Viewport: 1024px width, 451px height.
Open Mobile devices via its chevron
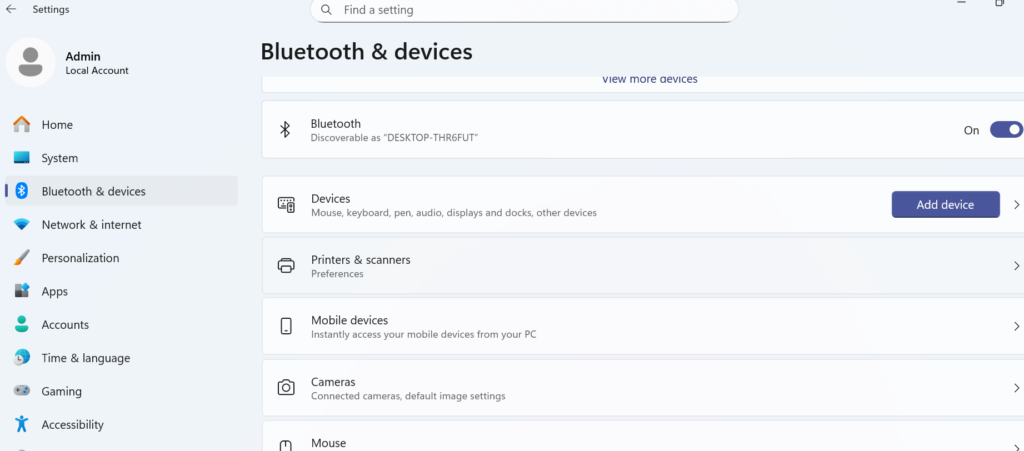1016,326
